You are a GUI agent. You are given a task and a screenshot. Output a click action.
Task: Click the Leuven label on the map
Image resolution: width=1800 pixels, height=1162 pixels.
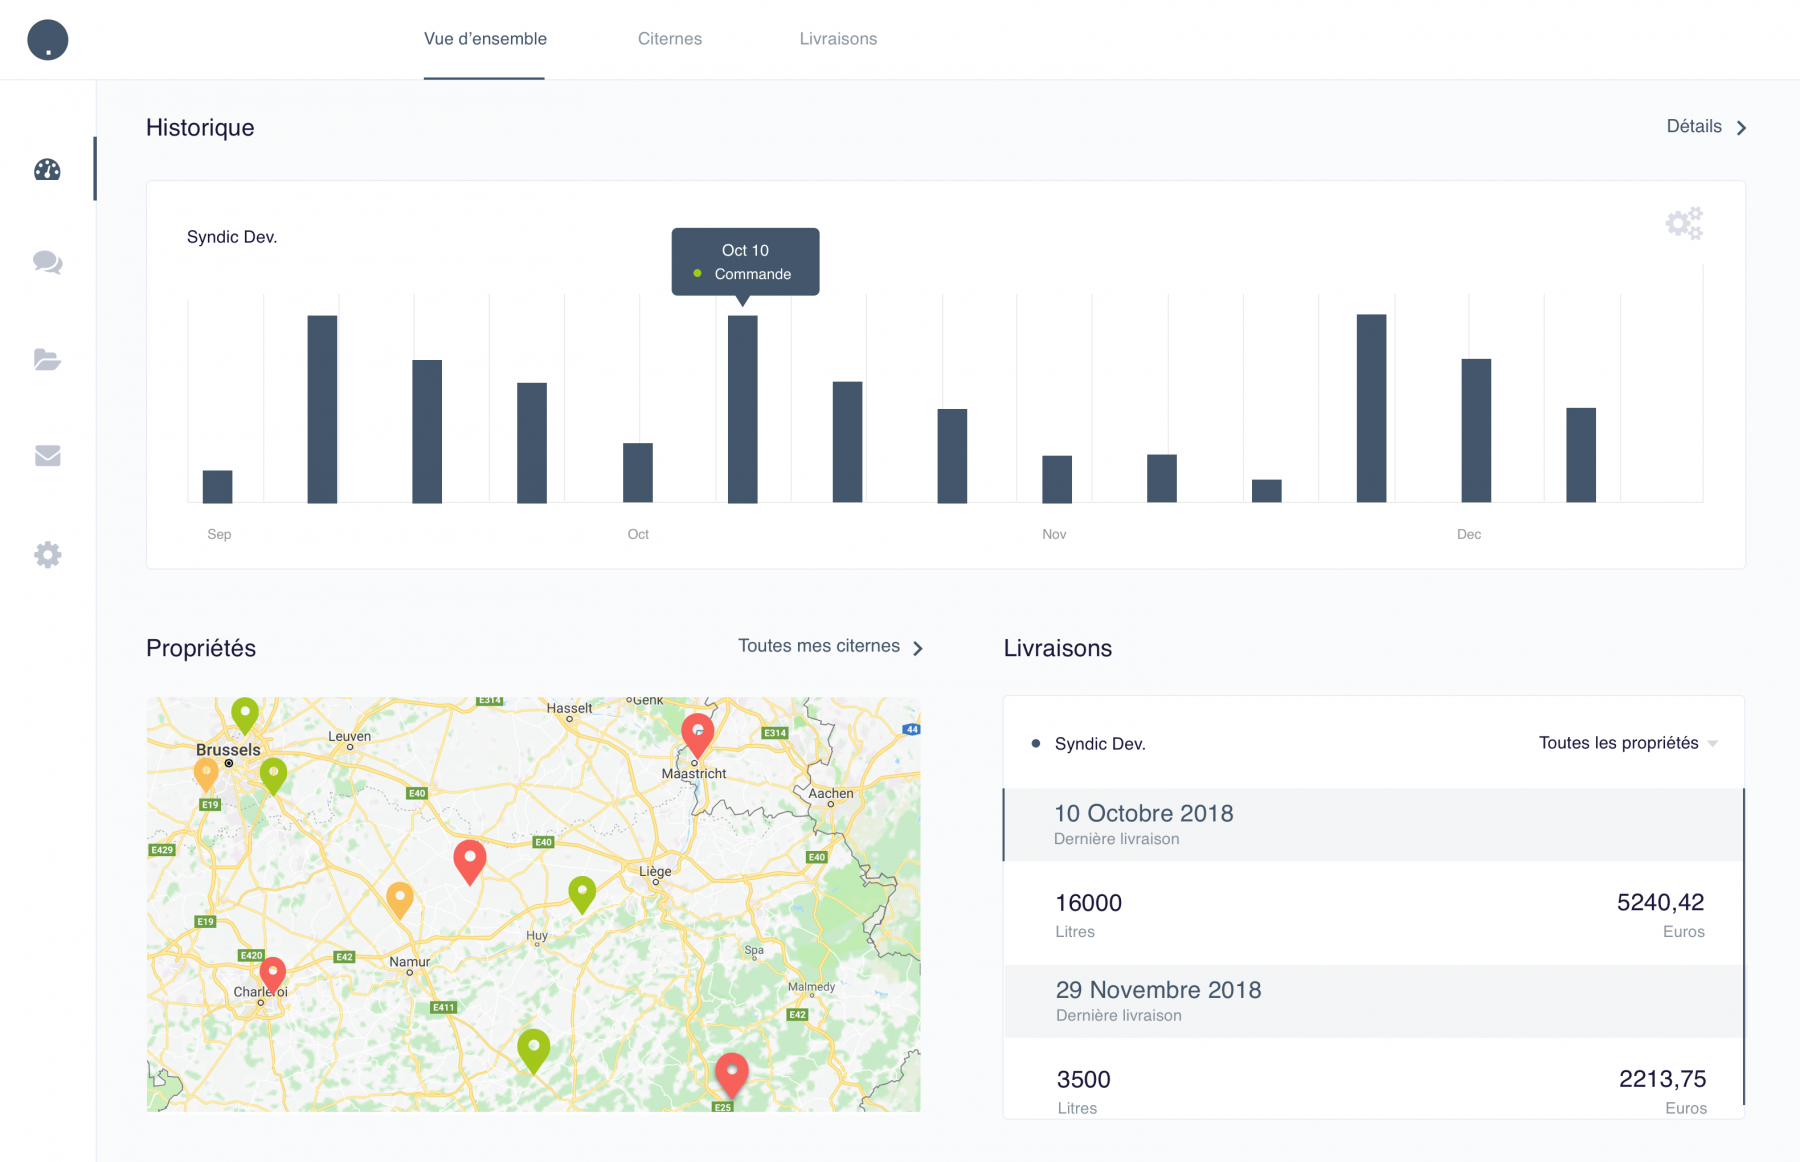349,736
